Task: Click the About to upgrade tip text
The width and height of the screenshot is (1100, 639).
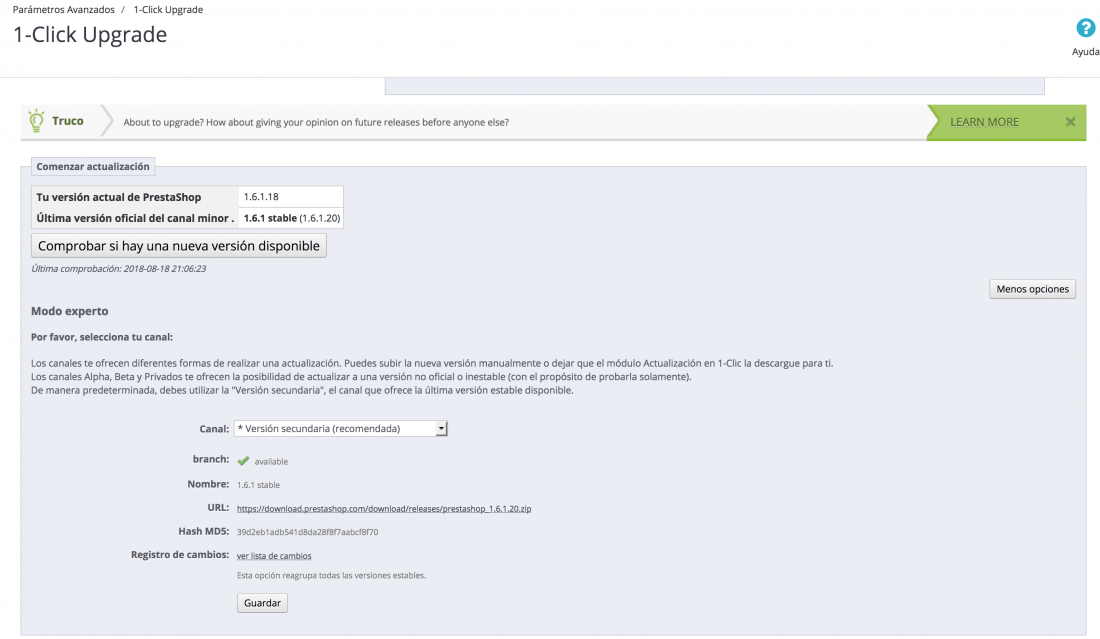Action: pyautogui.click(x=316, y=122)
